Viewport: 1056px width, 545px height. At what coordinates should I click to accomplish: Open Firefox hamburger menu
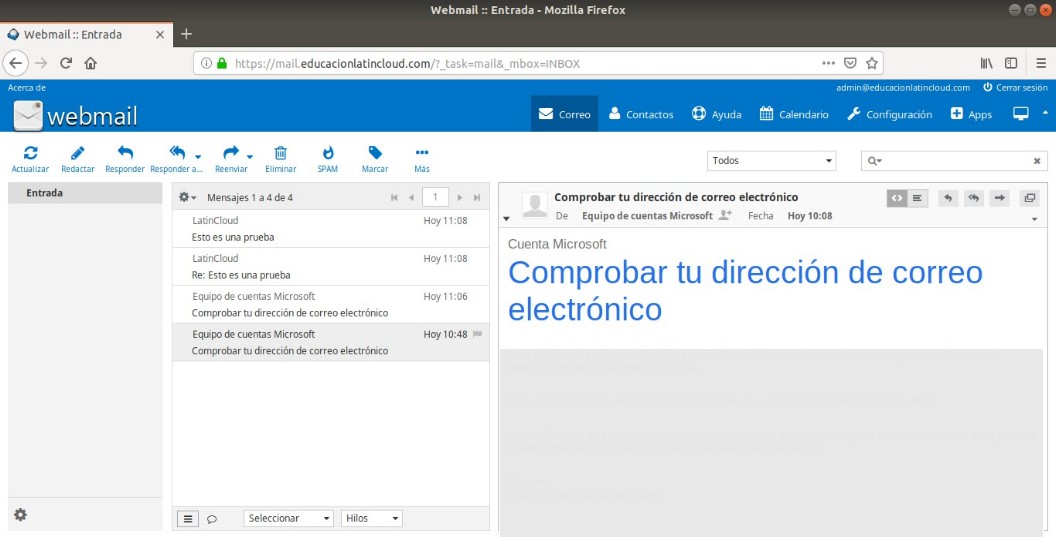(x=1041, y=63)
